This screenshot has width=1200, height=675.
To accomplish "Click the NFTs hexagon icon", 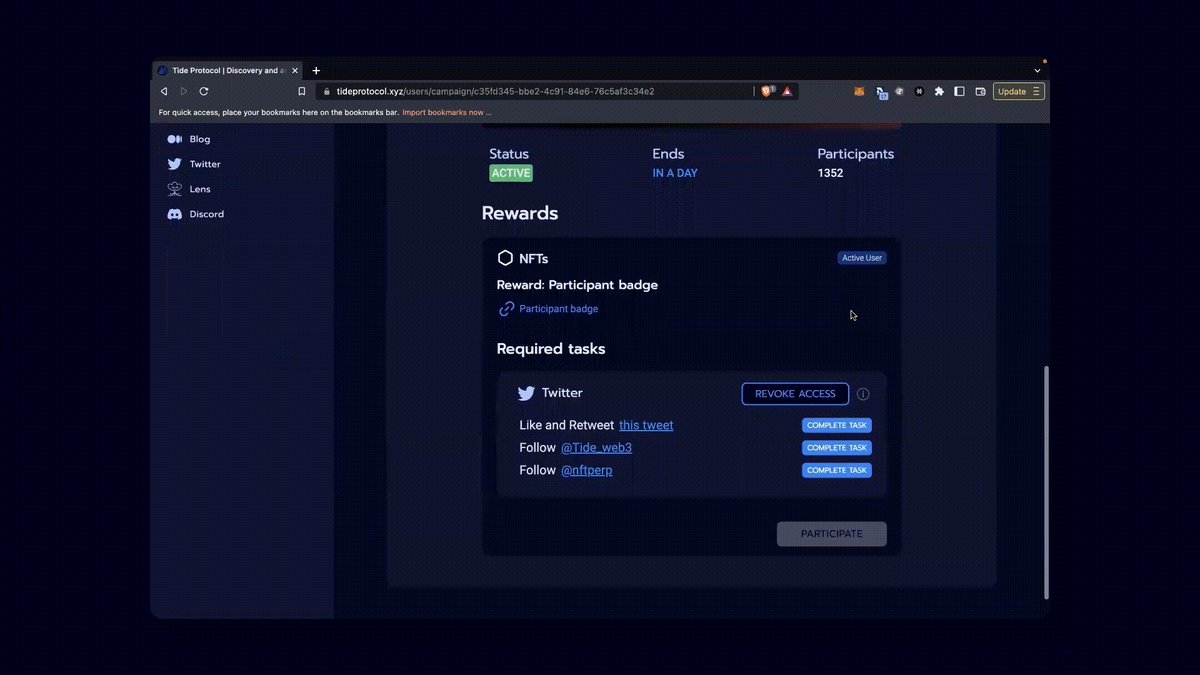I will (x=505, y=258).
